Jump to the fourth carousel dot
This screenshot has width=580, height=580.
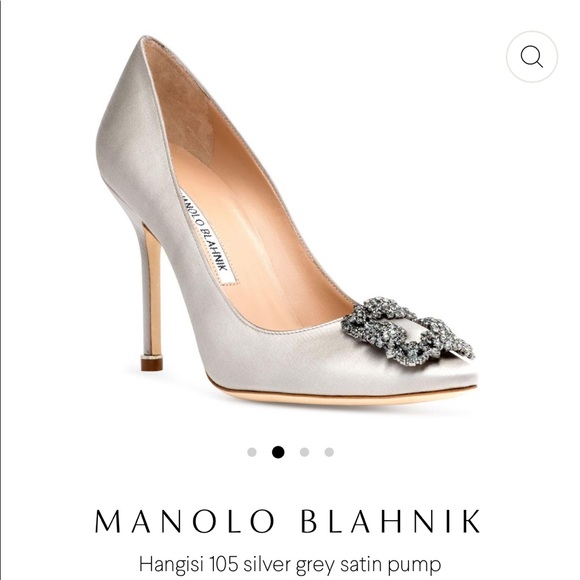click(x=329, y=452)
